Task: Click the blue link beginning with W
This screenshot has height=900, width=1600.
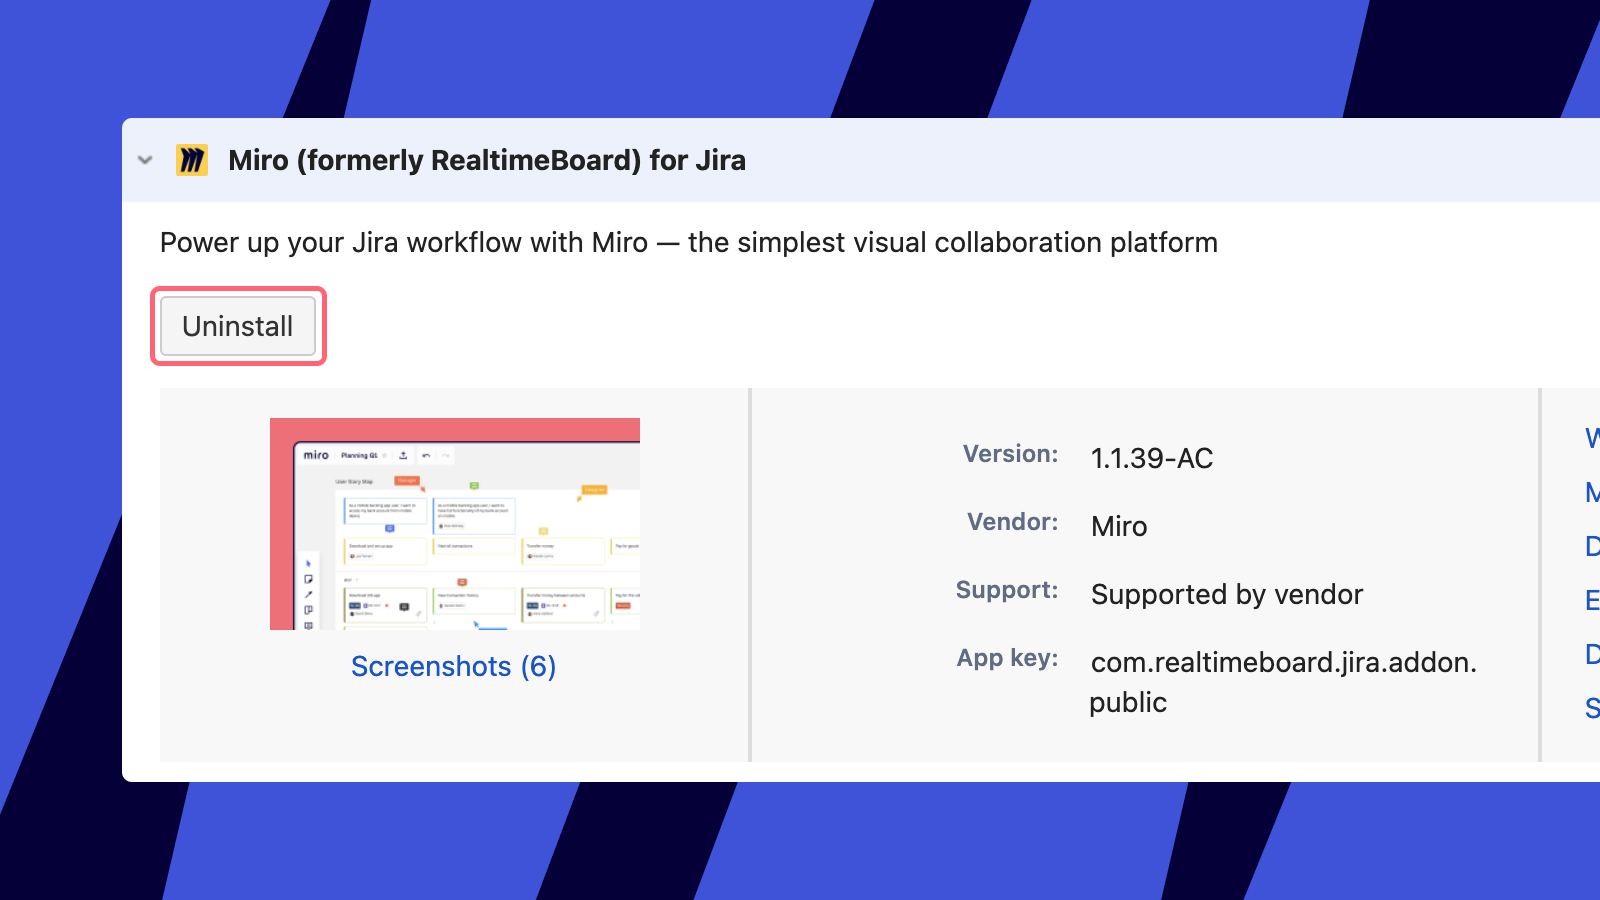Action: (1590, 438)
